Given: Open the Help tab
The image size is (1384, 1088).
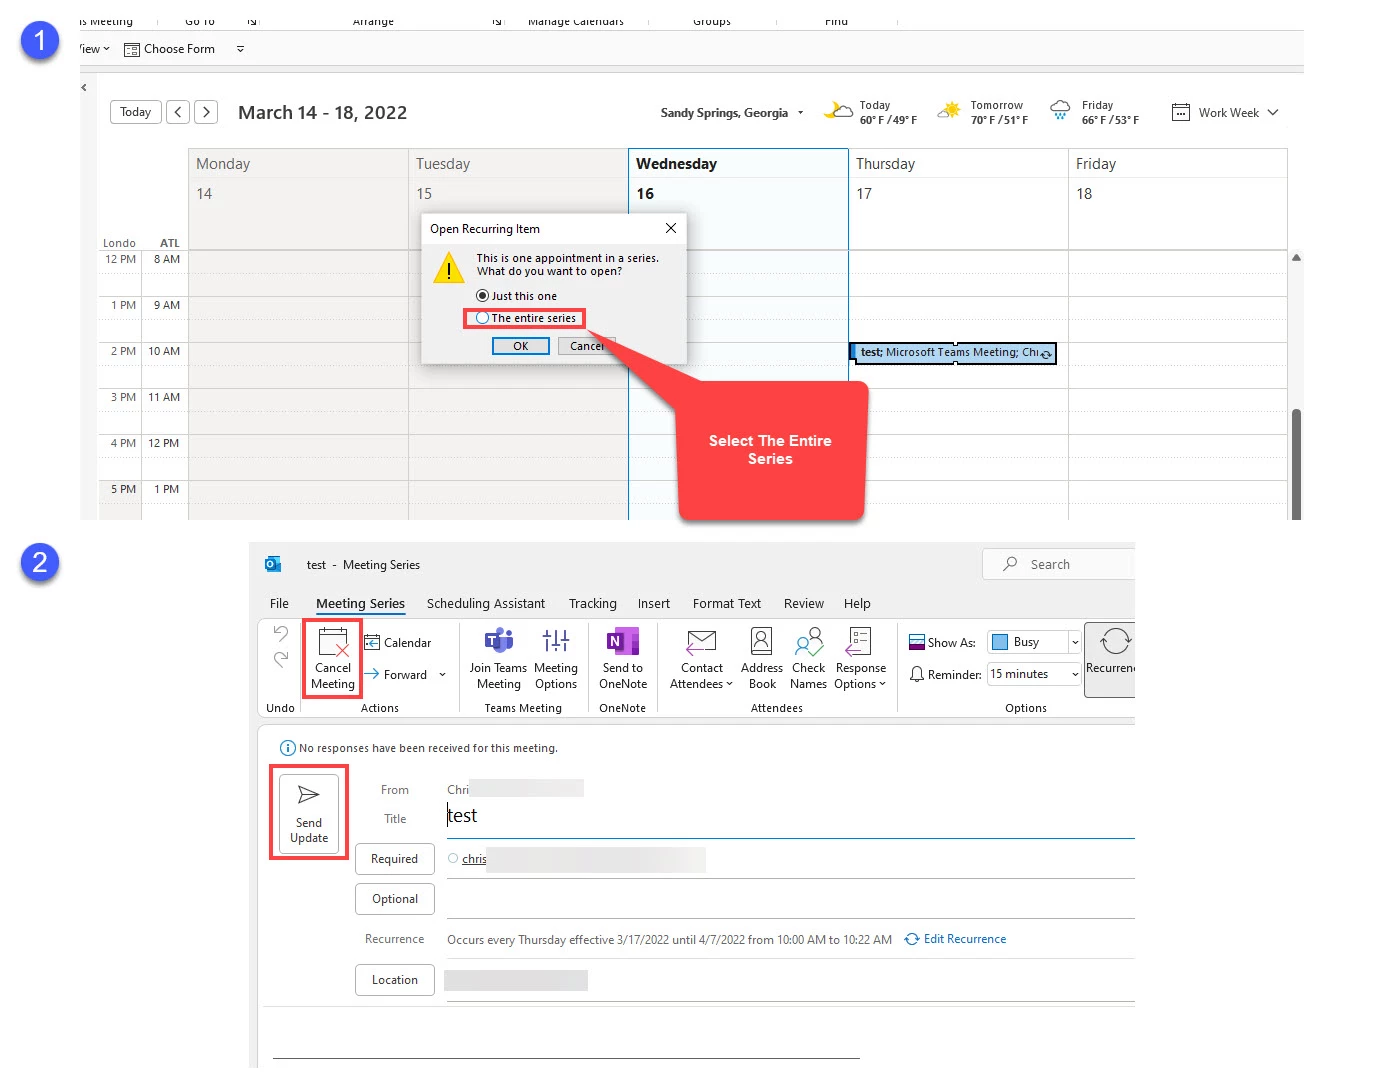Looking at the screenshot, I should pos(857,603).
